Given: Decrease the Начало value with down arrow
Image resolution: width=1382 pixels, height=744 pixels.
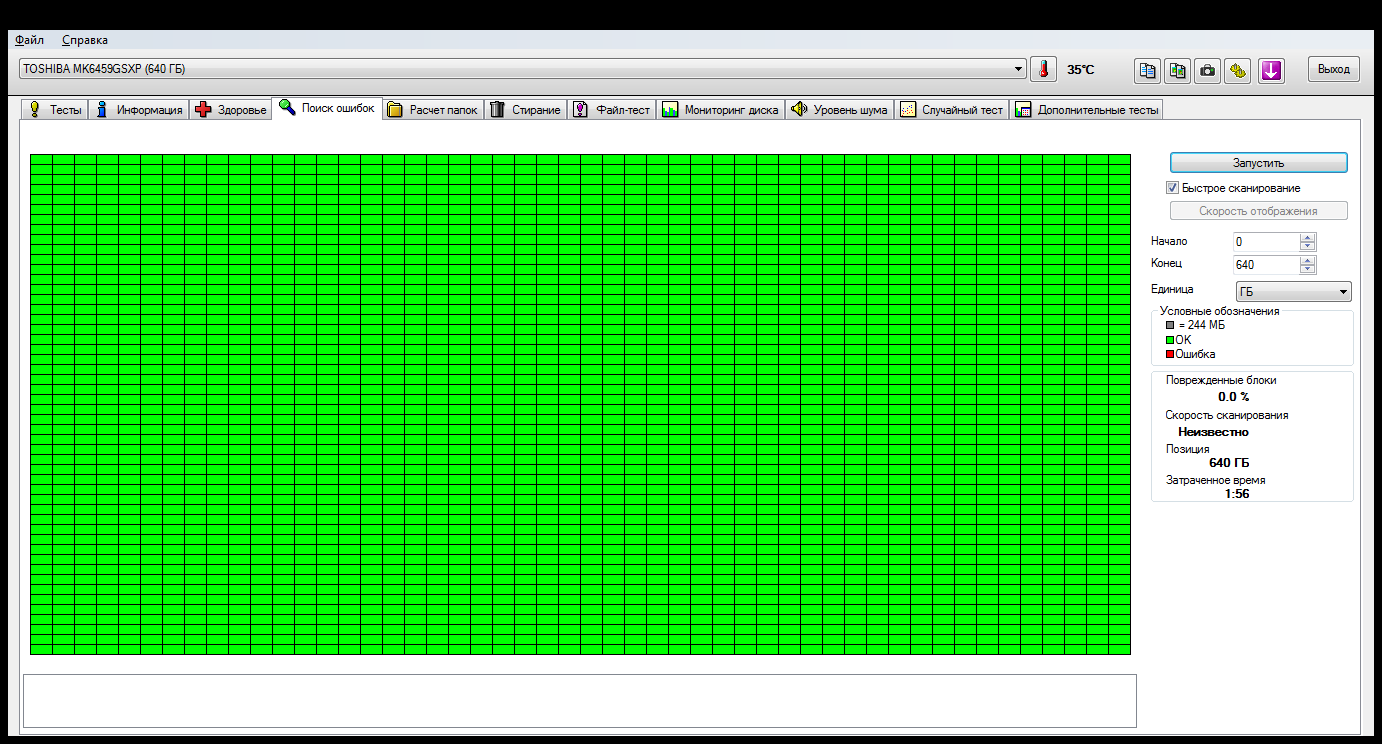Looking at the screenshot, I should [1308, 246].
